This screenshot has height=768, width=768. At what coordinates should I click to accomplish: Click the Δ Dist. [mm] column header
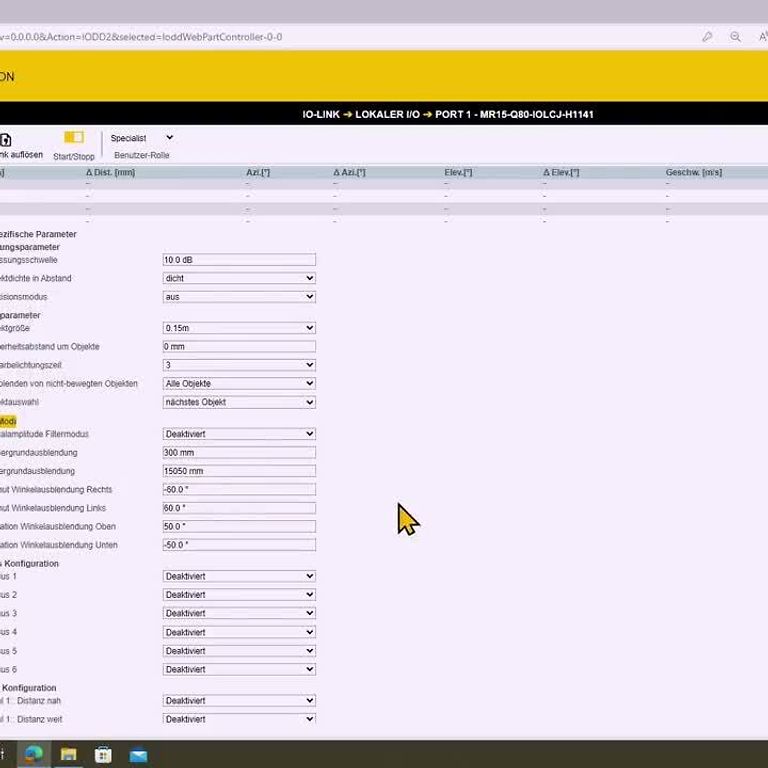[x=110, y=173]
